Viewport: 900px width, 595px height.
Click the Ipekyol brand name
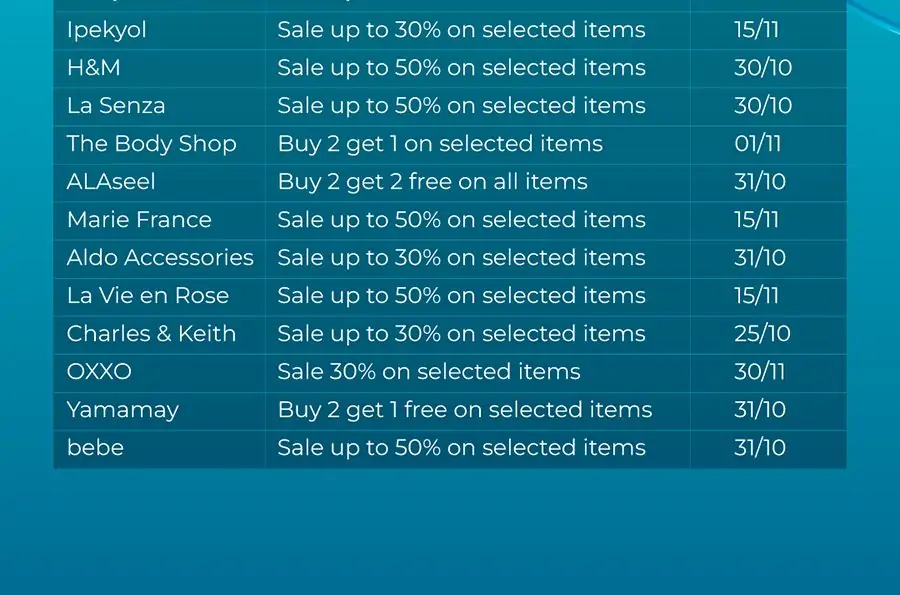(107, 30)
